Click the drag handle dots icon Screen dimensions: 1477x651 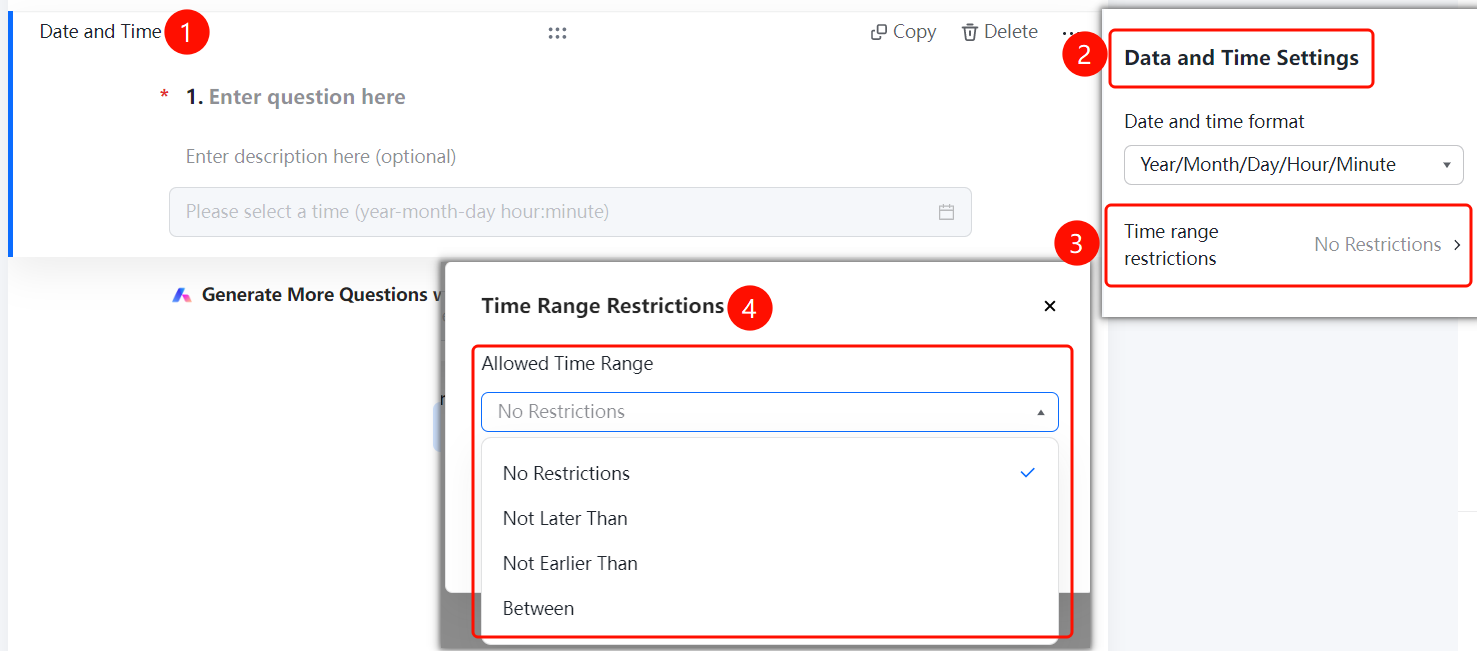coord(557,33)
